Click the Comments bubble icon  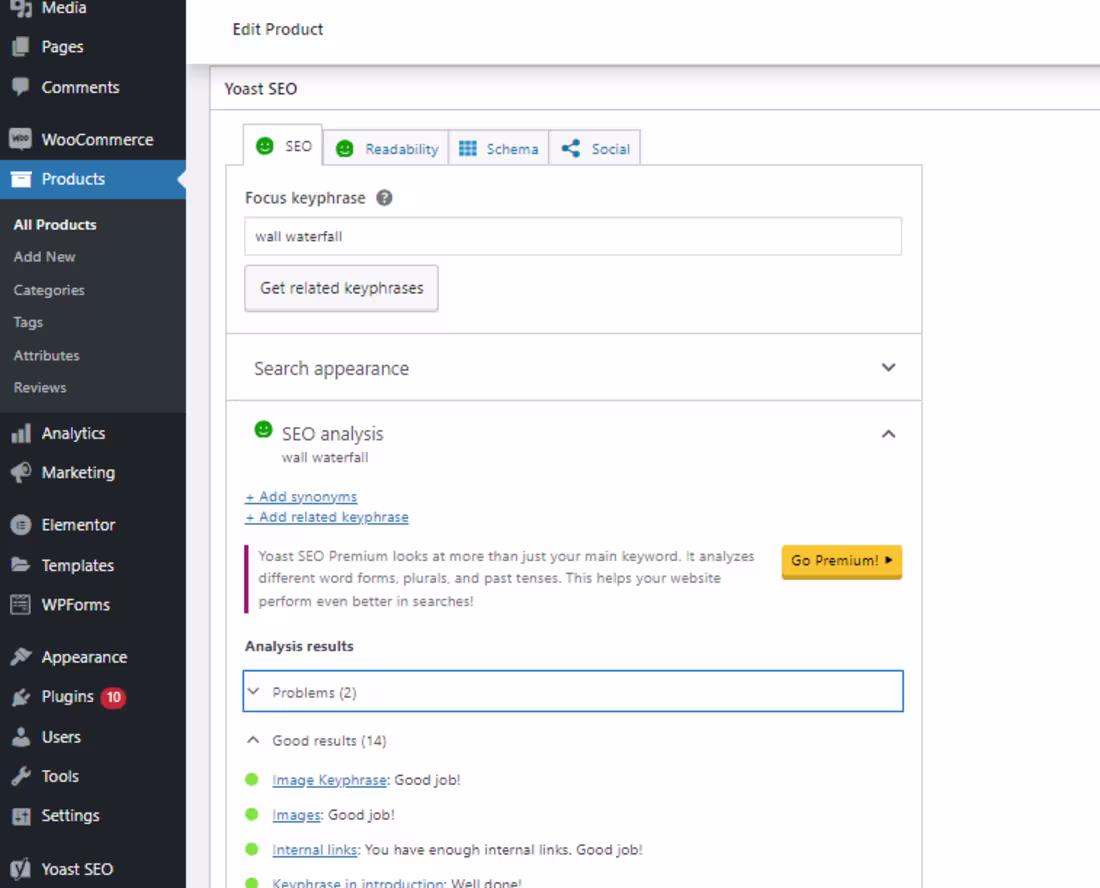pyautogui.click(x=21, y=87)
